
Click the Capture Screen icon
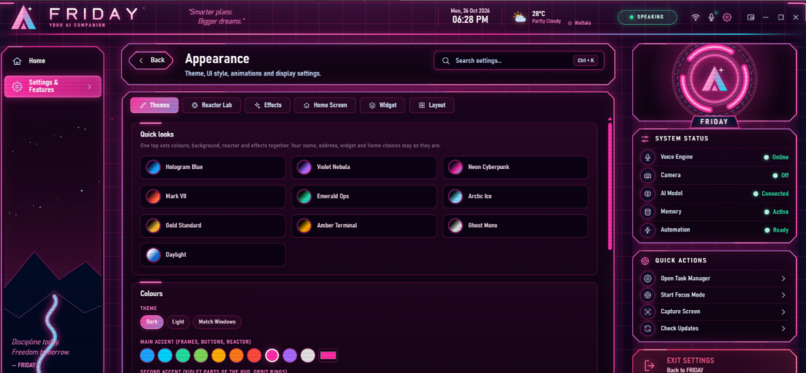647,311
